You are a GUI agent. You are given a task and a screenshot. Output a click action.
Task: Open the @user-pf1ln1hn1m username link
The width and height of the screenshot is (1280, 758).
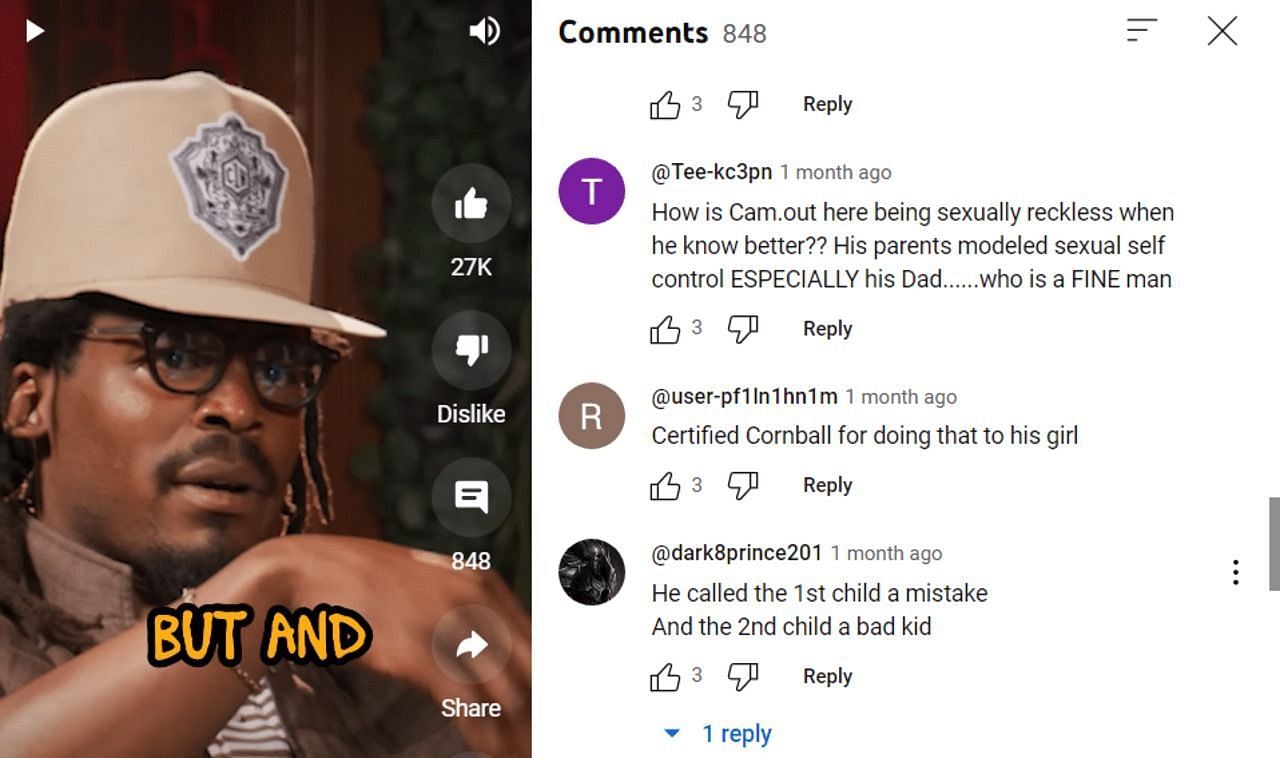(x=744, y=396)
